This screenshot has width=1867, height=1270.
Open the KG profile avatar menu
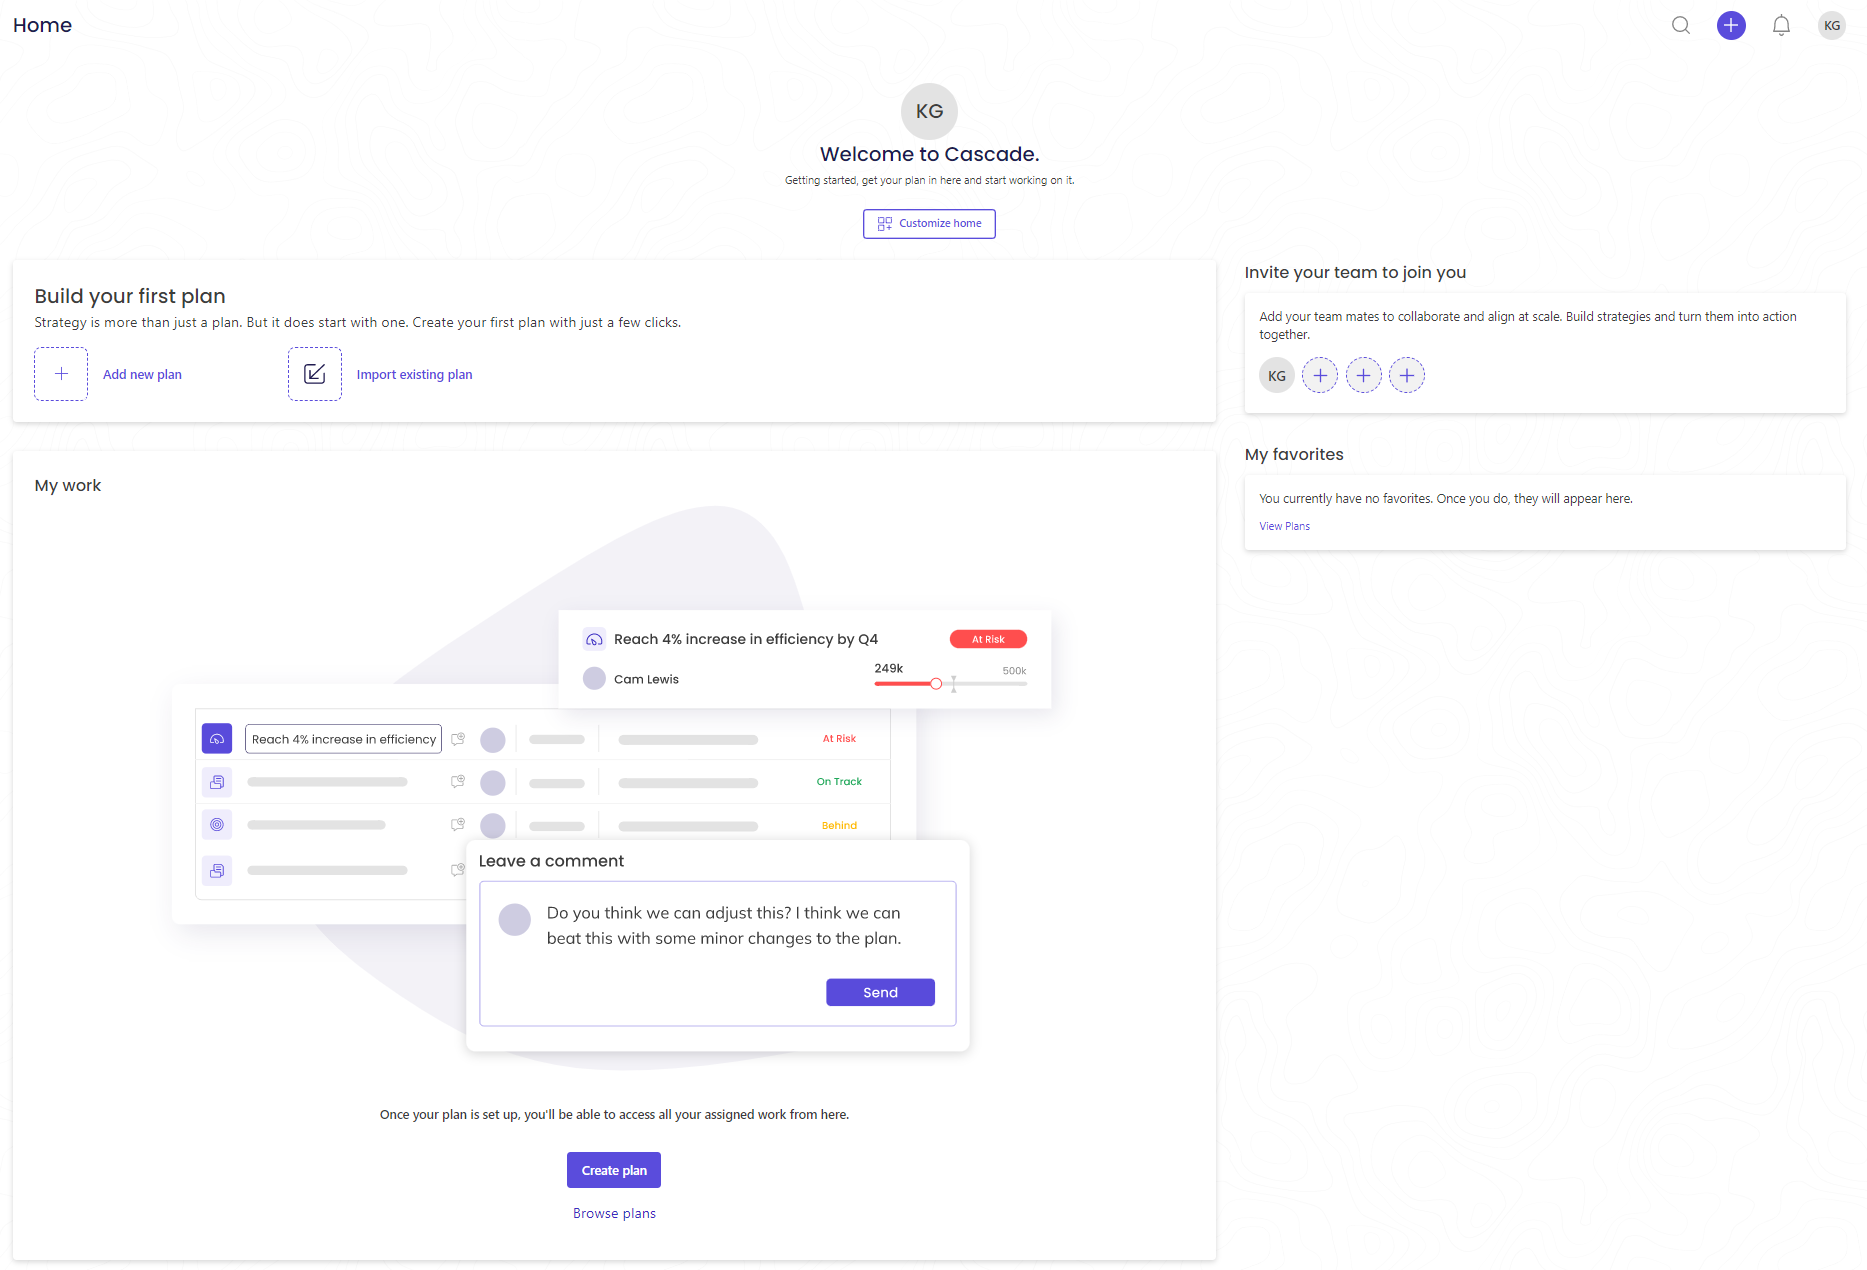[x=1831, y=25]
